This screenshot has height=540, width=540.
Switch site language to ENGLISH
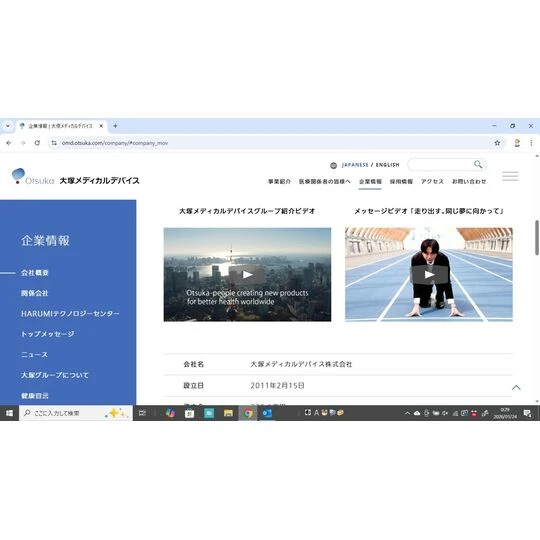click(x=387, y=165)
